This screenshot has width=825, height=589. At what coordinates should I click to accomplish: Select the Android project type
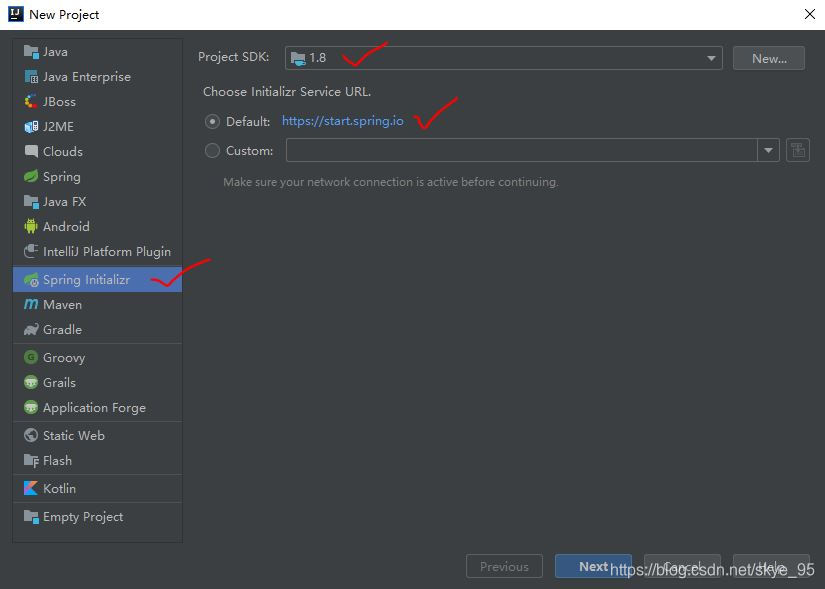tap(97, 226)
